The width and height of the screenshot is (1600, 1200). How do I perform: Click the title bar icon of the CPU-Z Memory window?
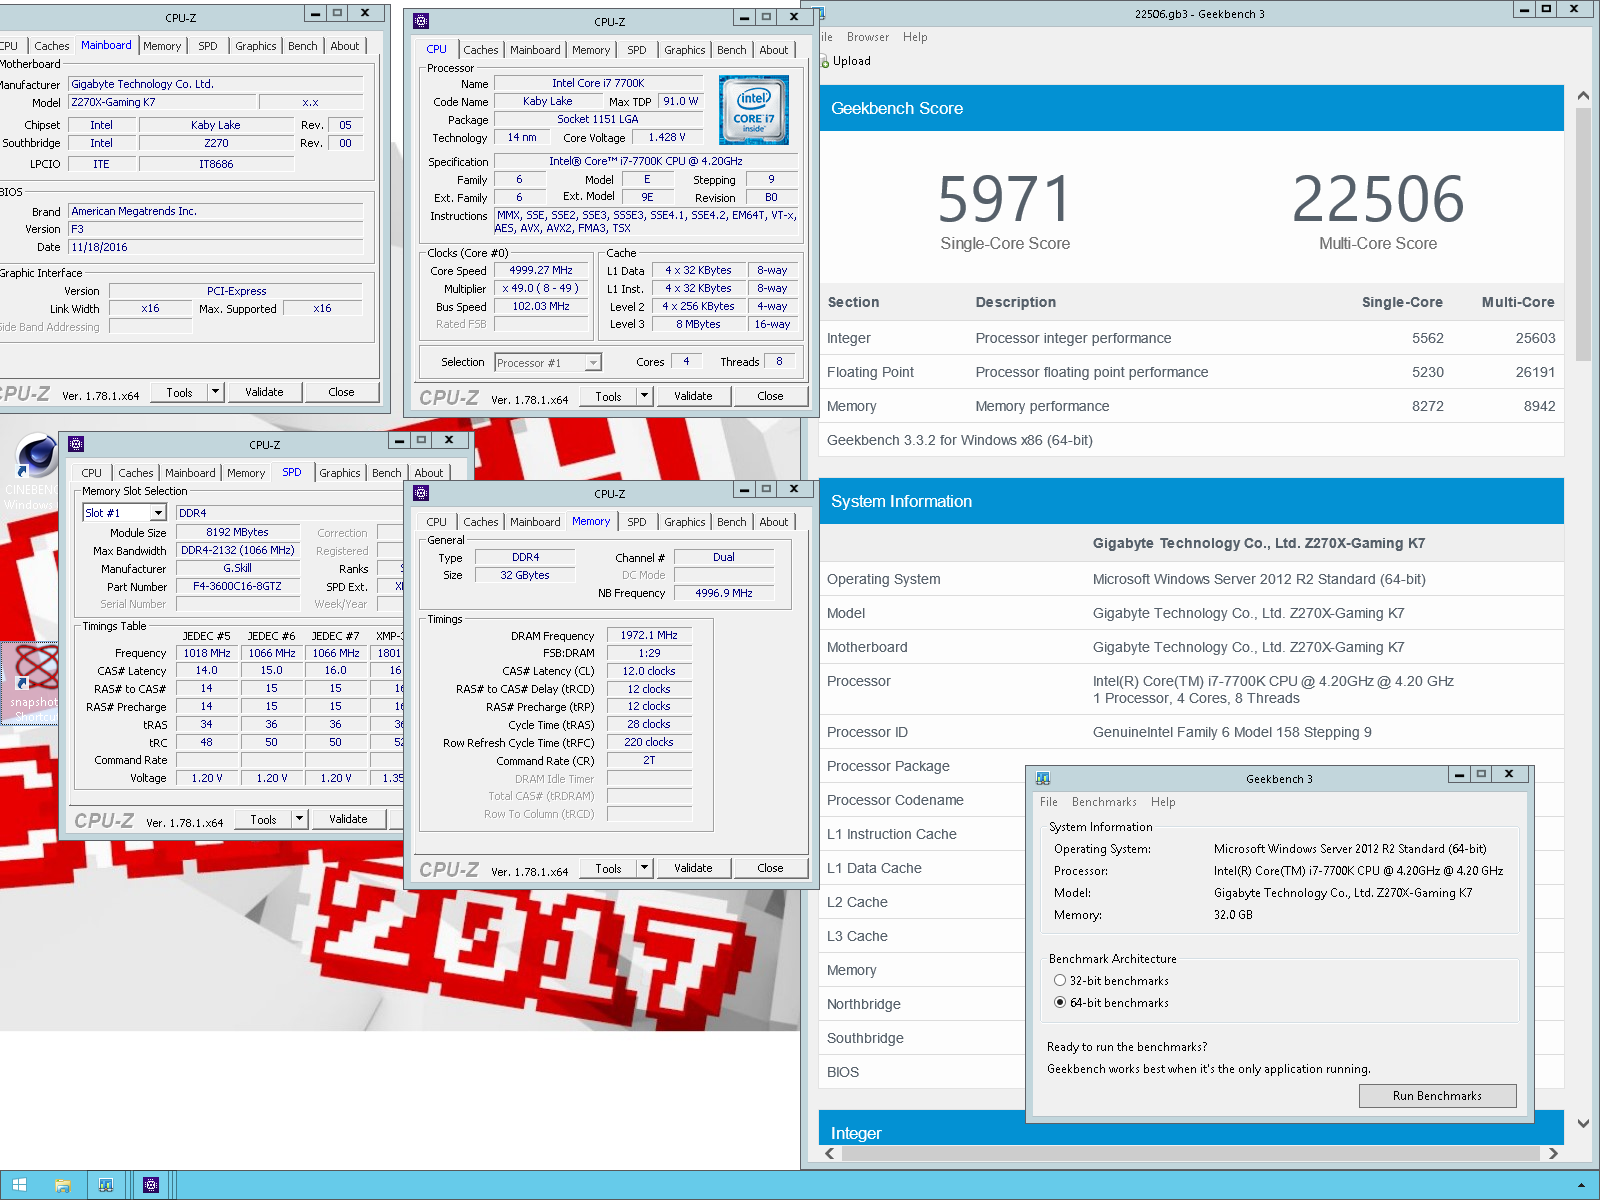[x=421, y=493]
